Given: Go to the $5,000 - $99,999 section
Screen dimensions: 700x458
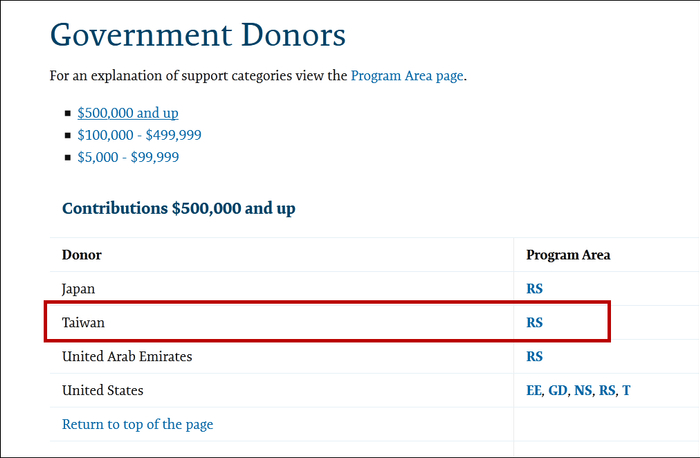Looking at the screenshot, I should [x=127, y=157].
